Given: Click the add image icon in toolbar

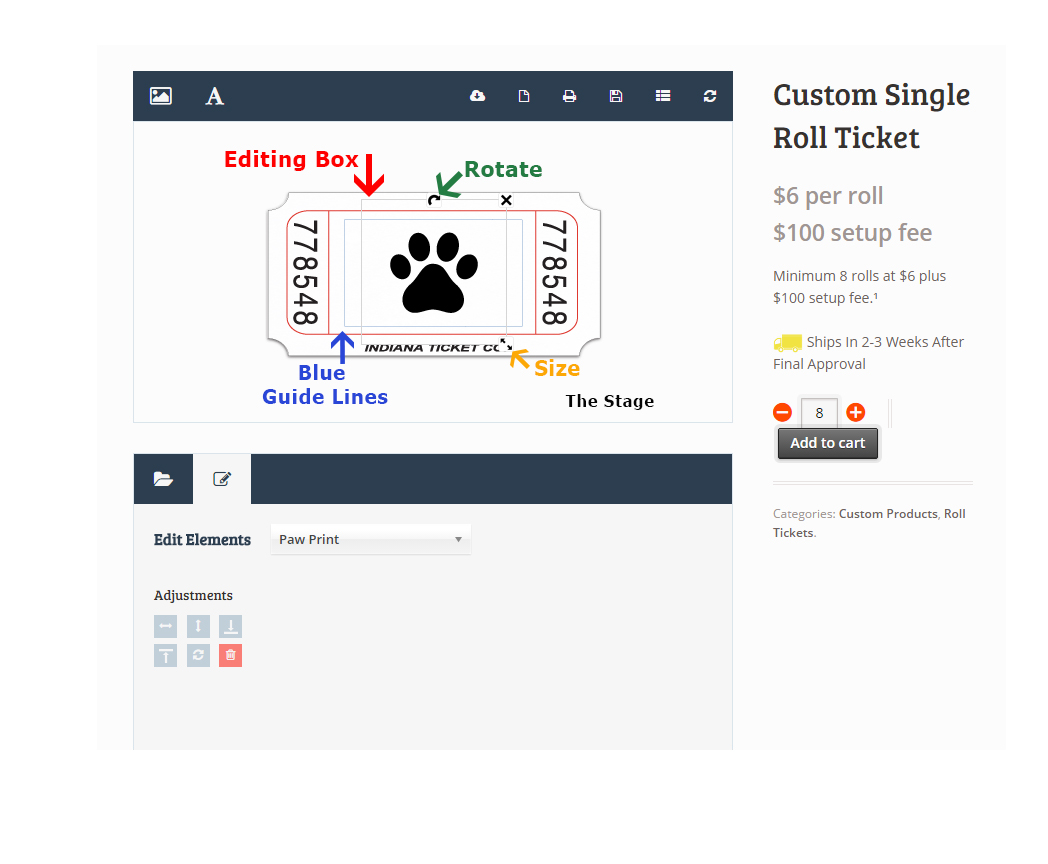Looking at the screenshot, I should (x=161, y=96).
